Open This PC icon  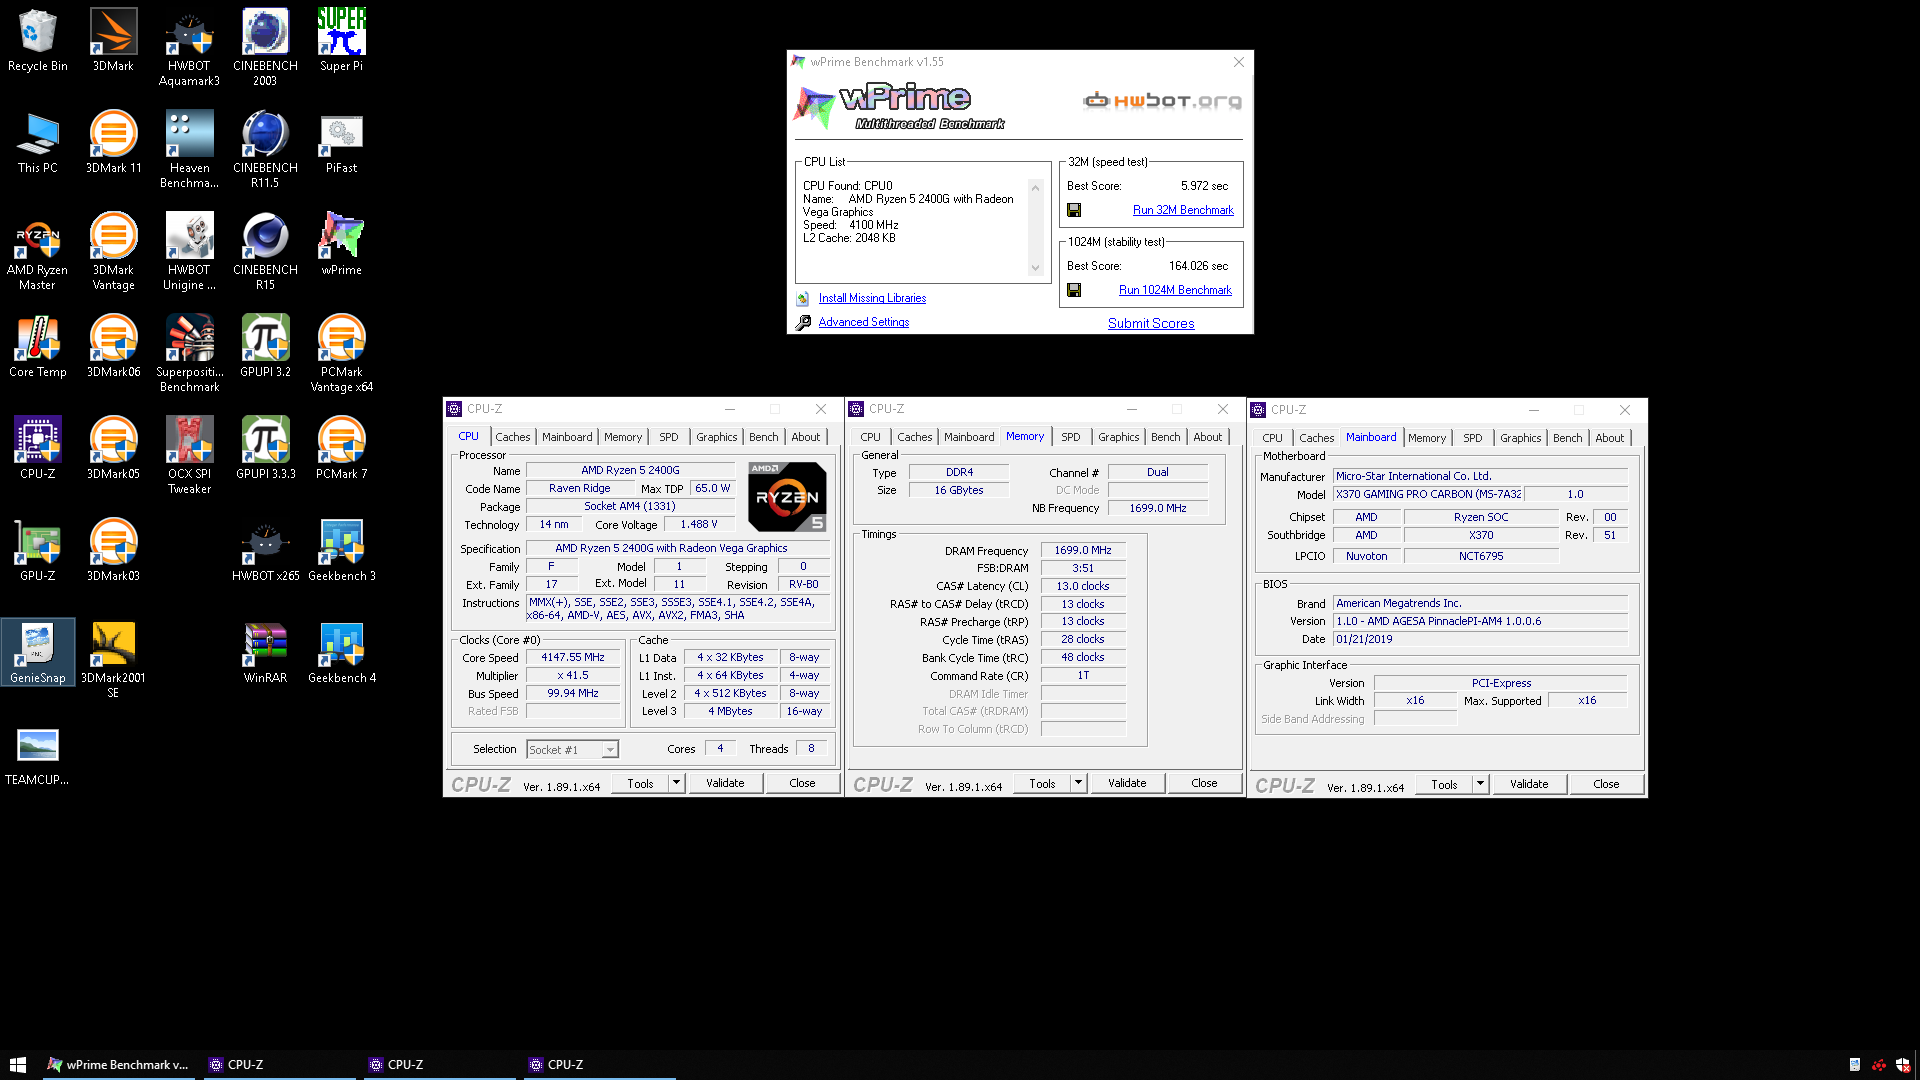[38, 143]
